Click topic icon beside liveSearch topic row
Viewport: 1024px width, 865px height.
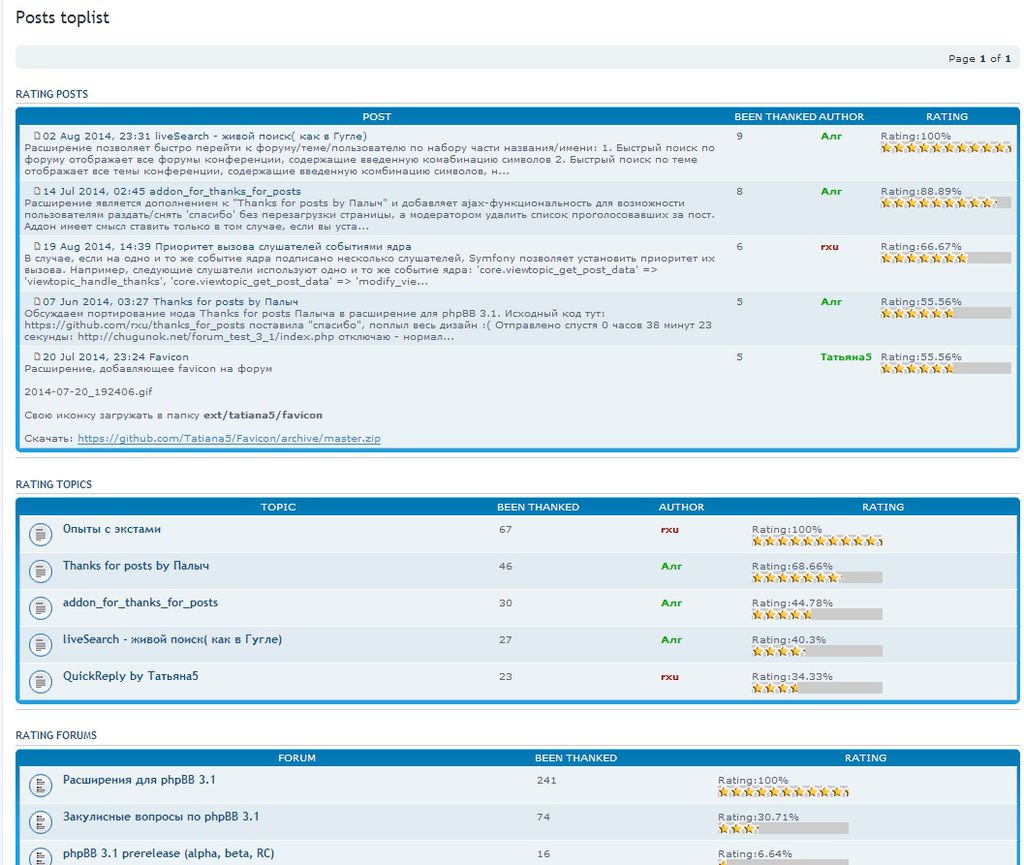coord(40,645)
